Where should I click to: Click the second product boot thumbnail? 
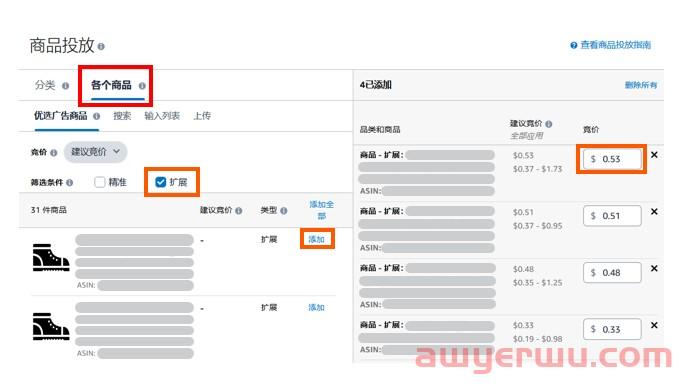click(51, 327)
